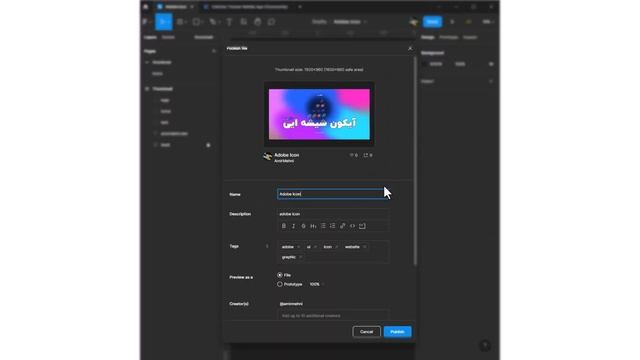Click the Present play icon

[452, 22]
